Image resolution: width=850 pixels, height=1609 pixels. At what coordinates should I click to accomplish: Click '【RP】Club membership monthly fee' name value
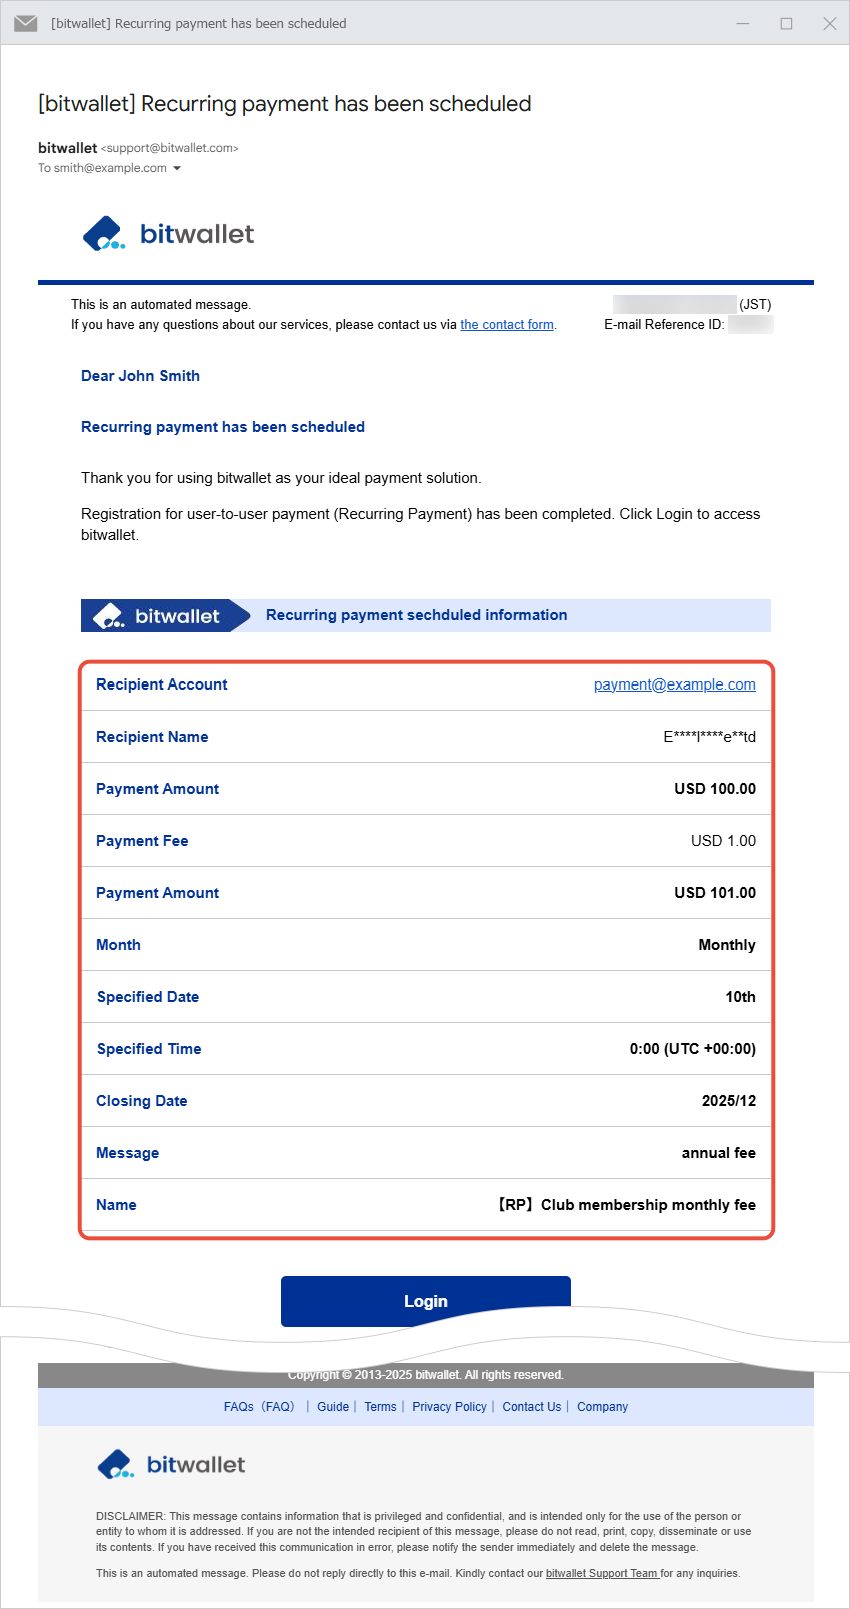point(625,1205)
